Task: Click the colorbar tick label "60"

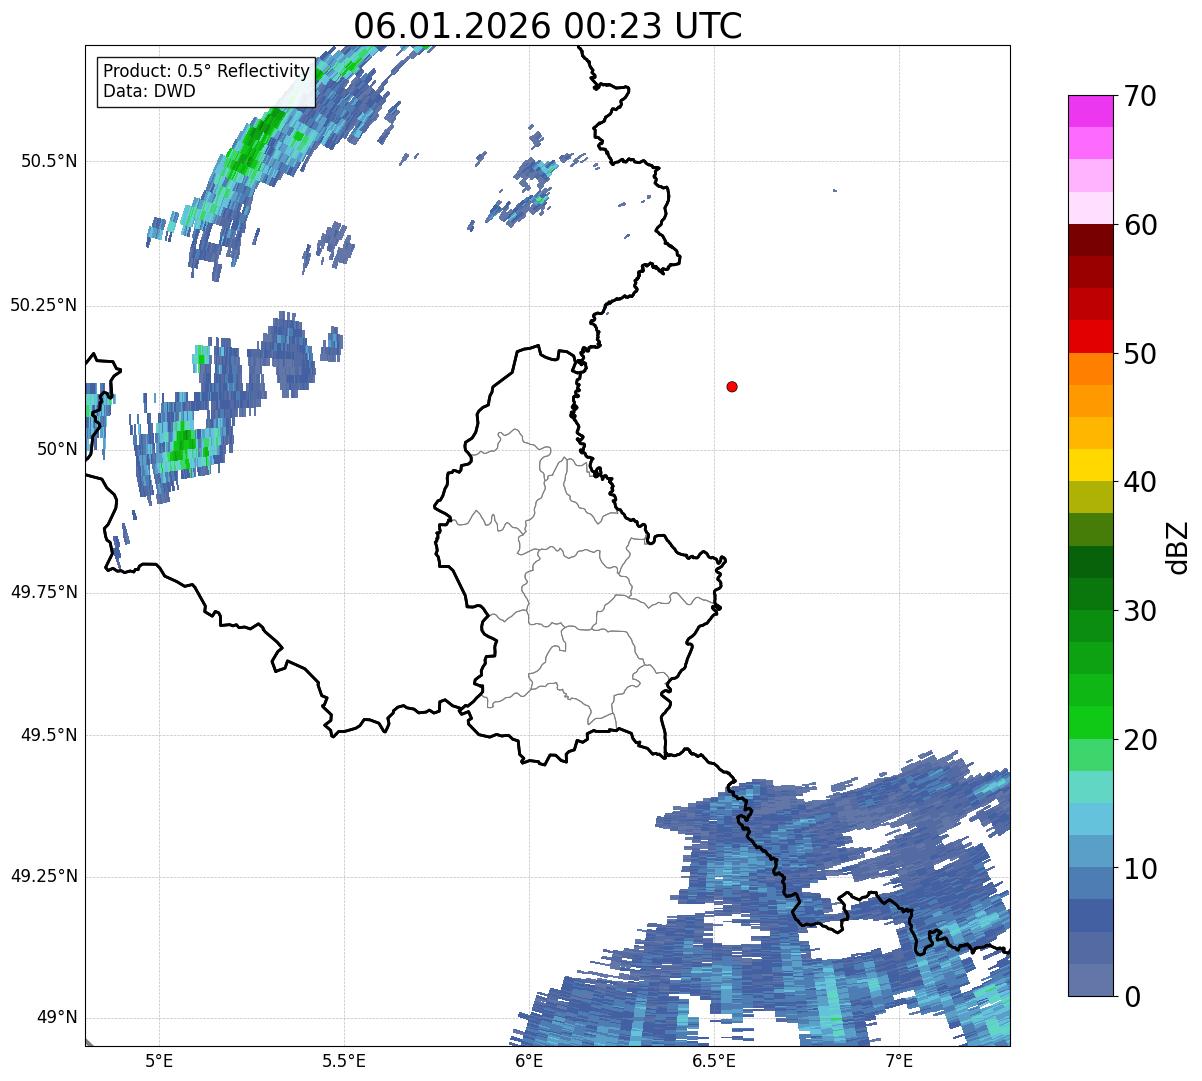Action: 1140,225
